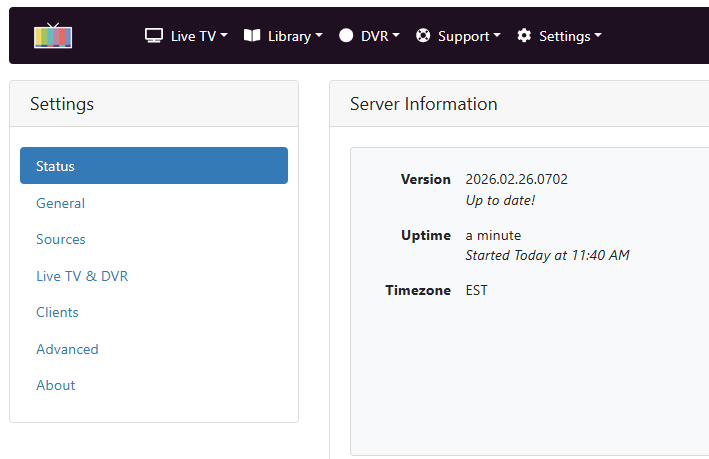View the Clients settings page
Viewport: 709px width, 459px height.
(57, 312)
